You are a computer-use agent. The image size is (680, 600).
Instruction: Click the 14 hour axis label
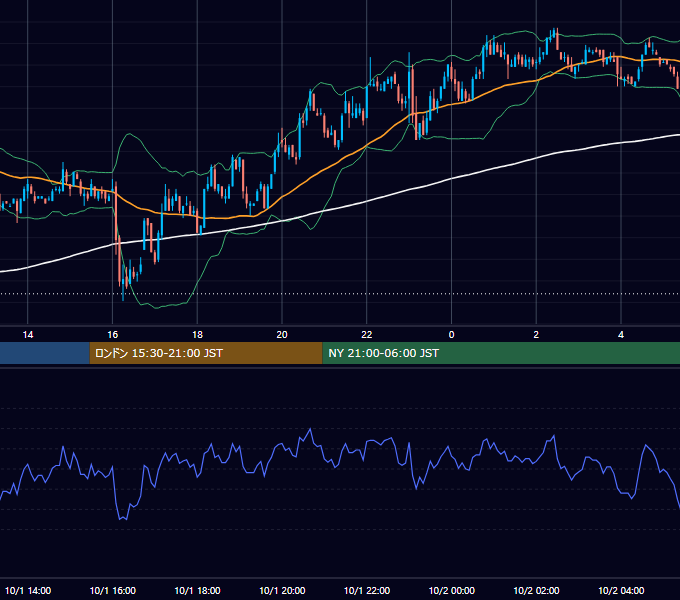(x=28, y=335)
